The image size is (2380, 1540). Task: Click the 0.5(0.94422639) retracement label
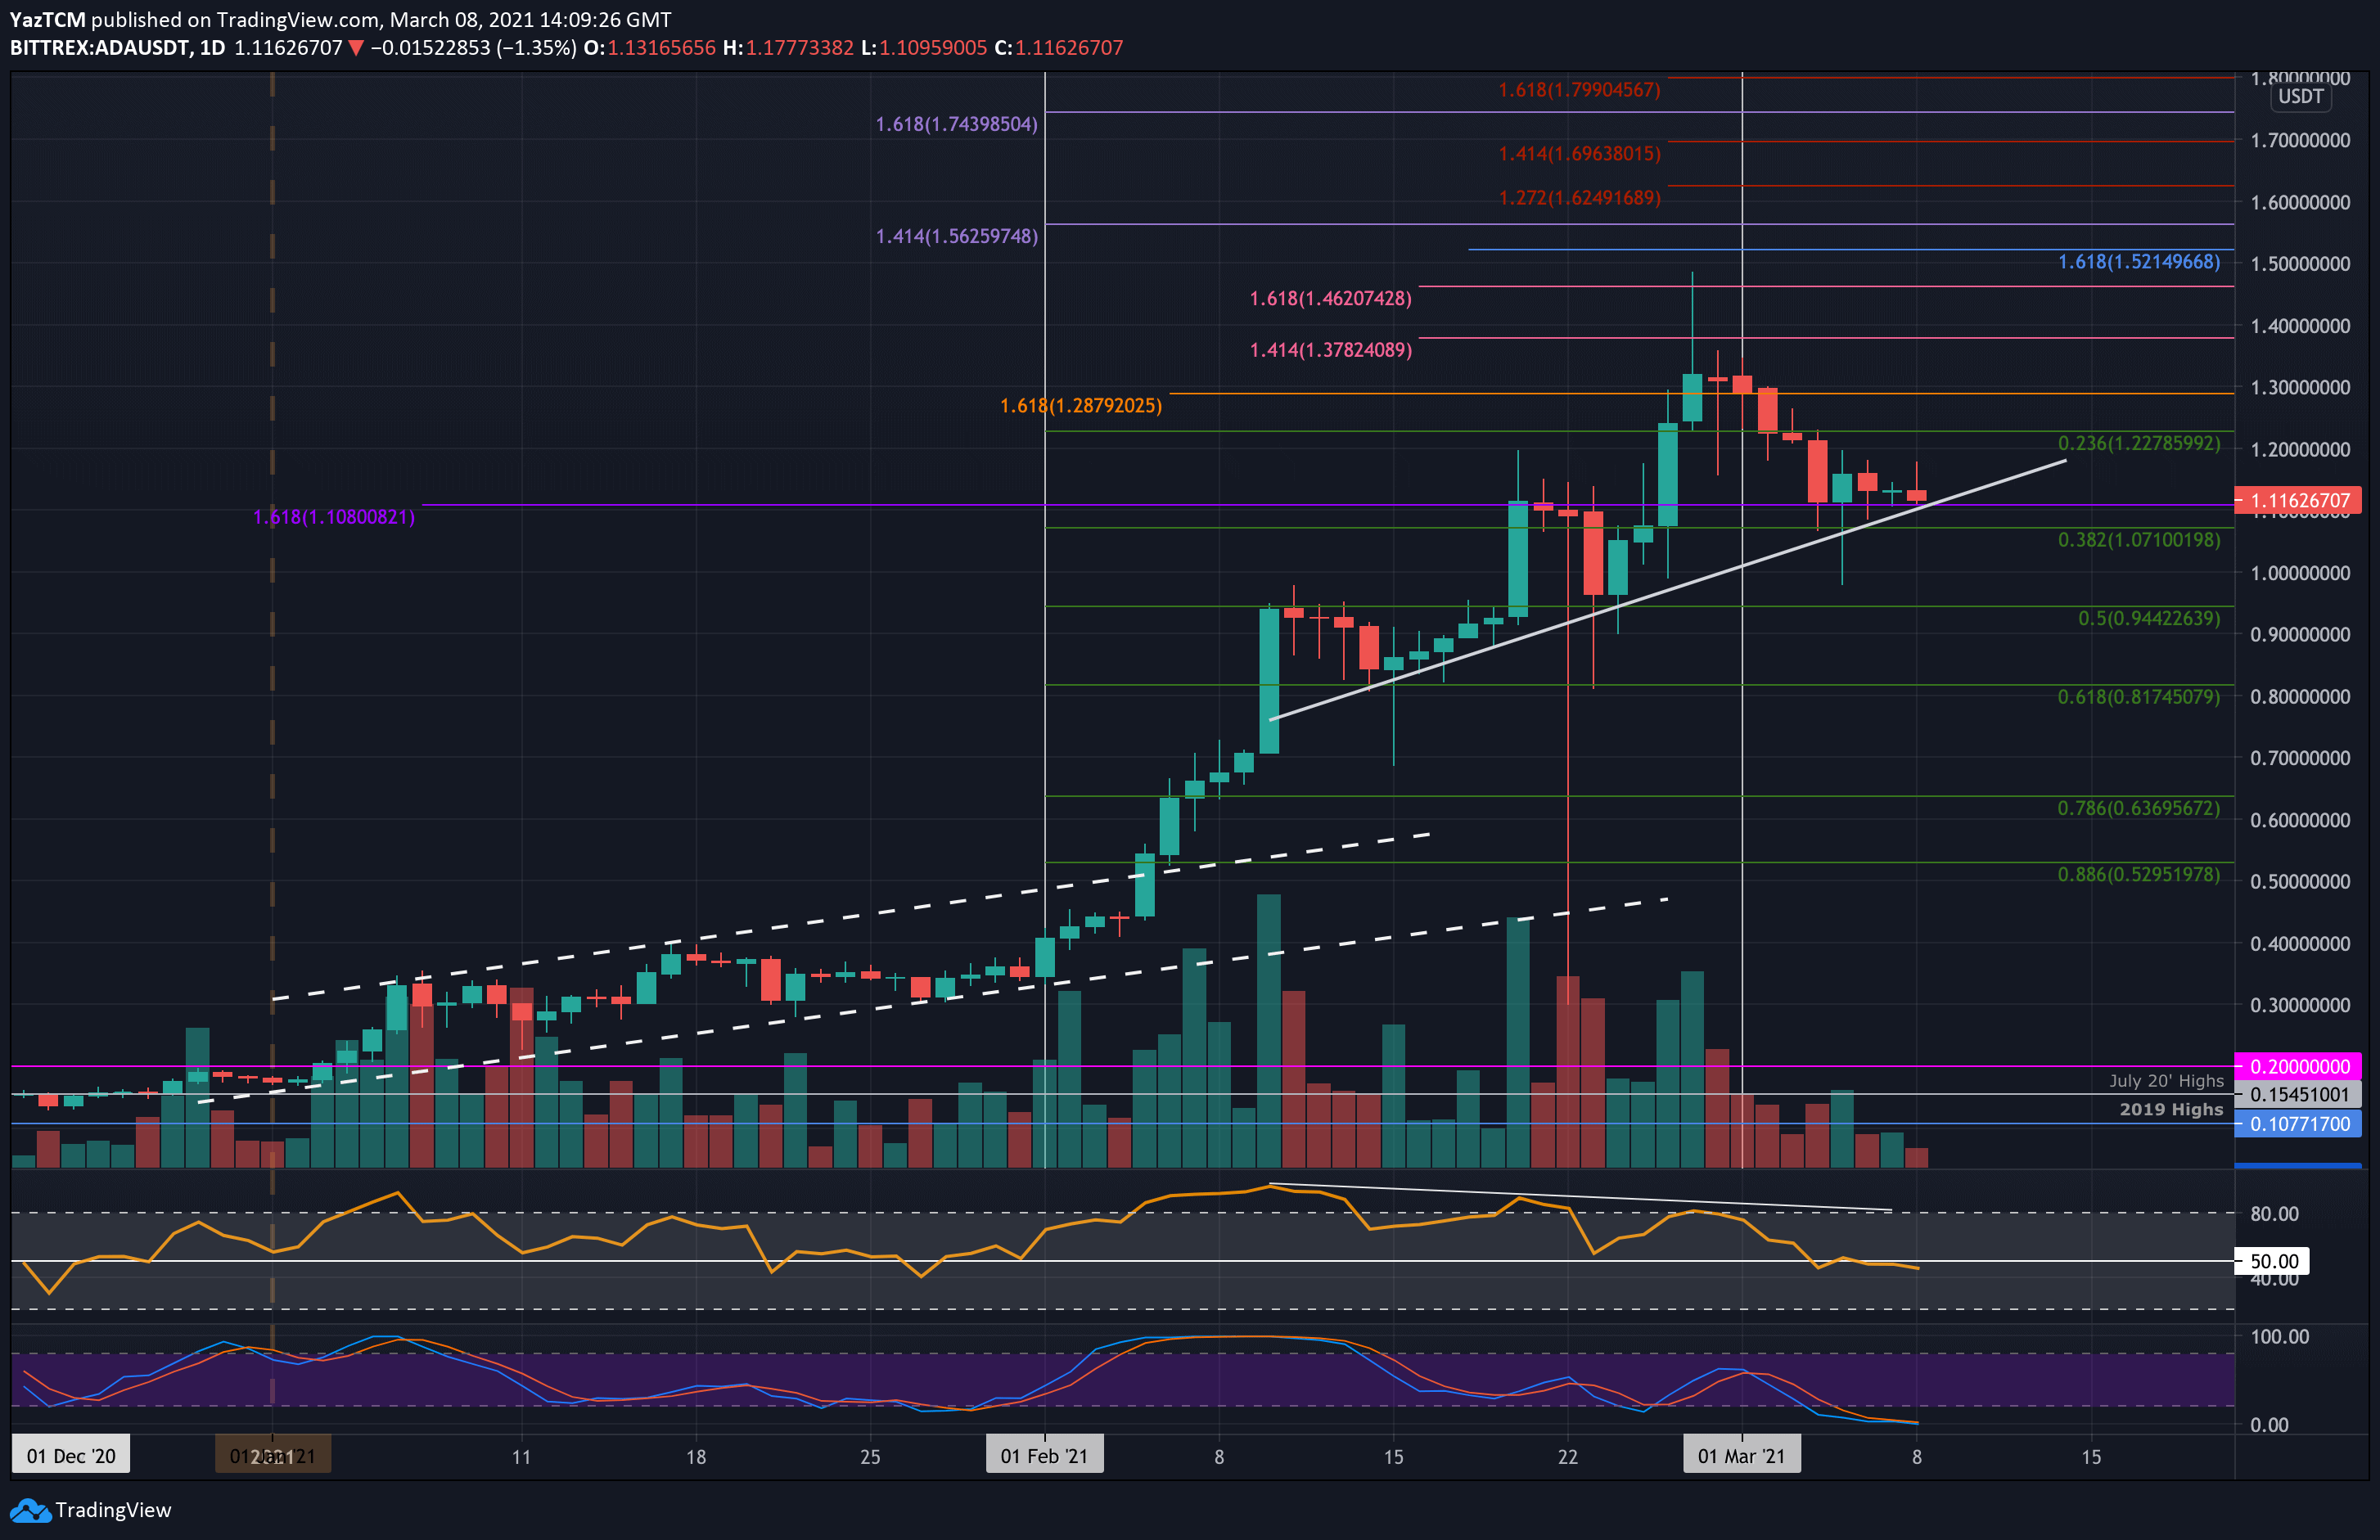point(2148,618)
